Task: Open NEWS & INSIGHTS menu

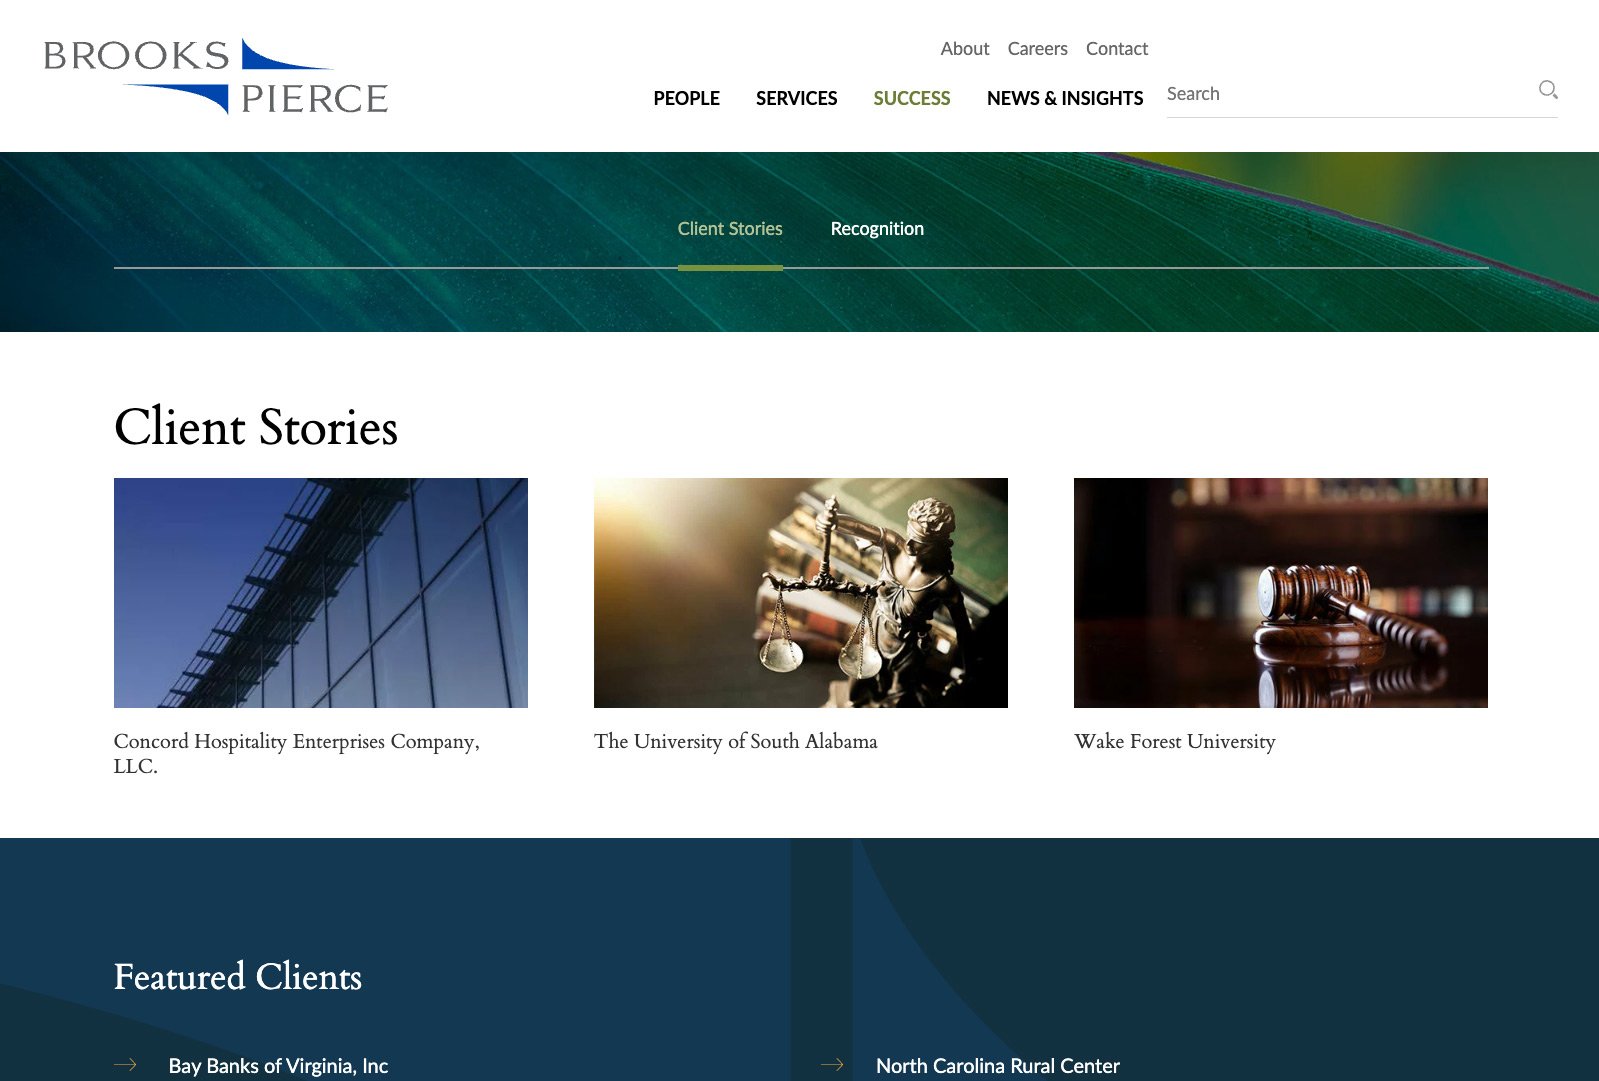Action: click(x=1064, y=98)
